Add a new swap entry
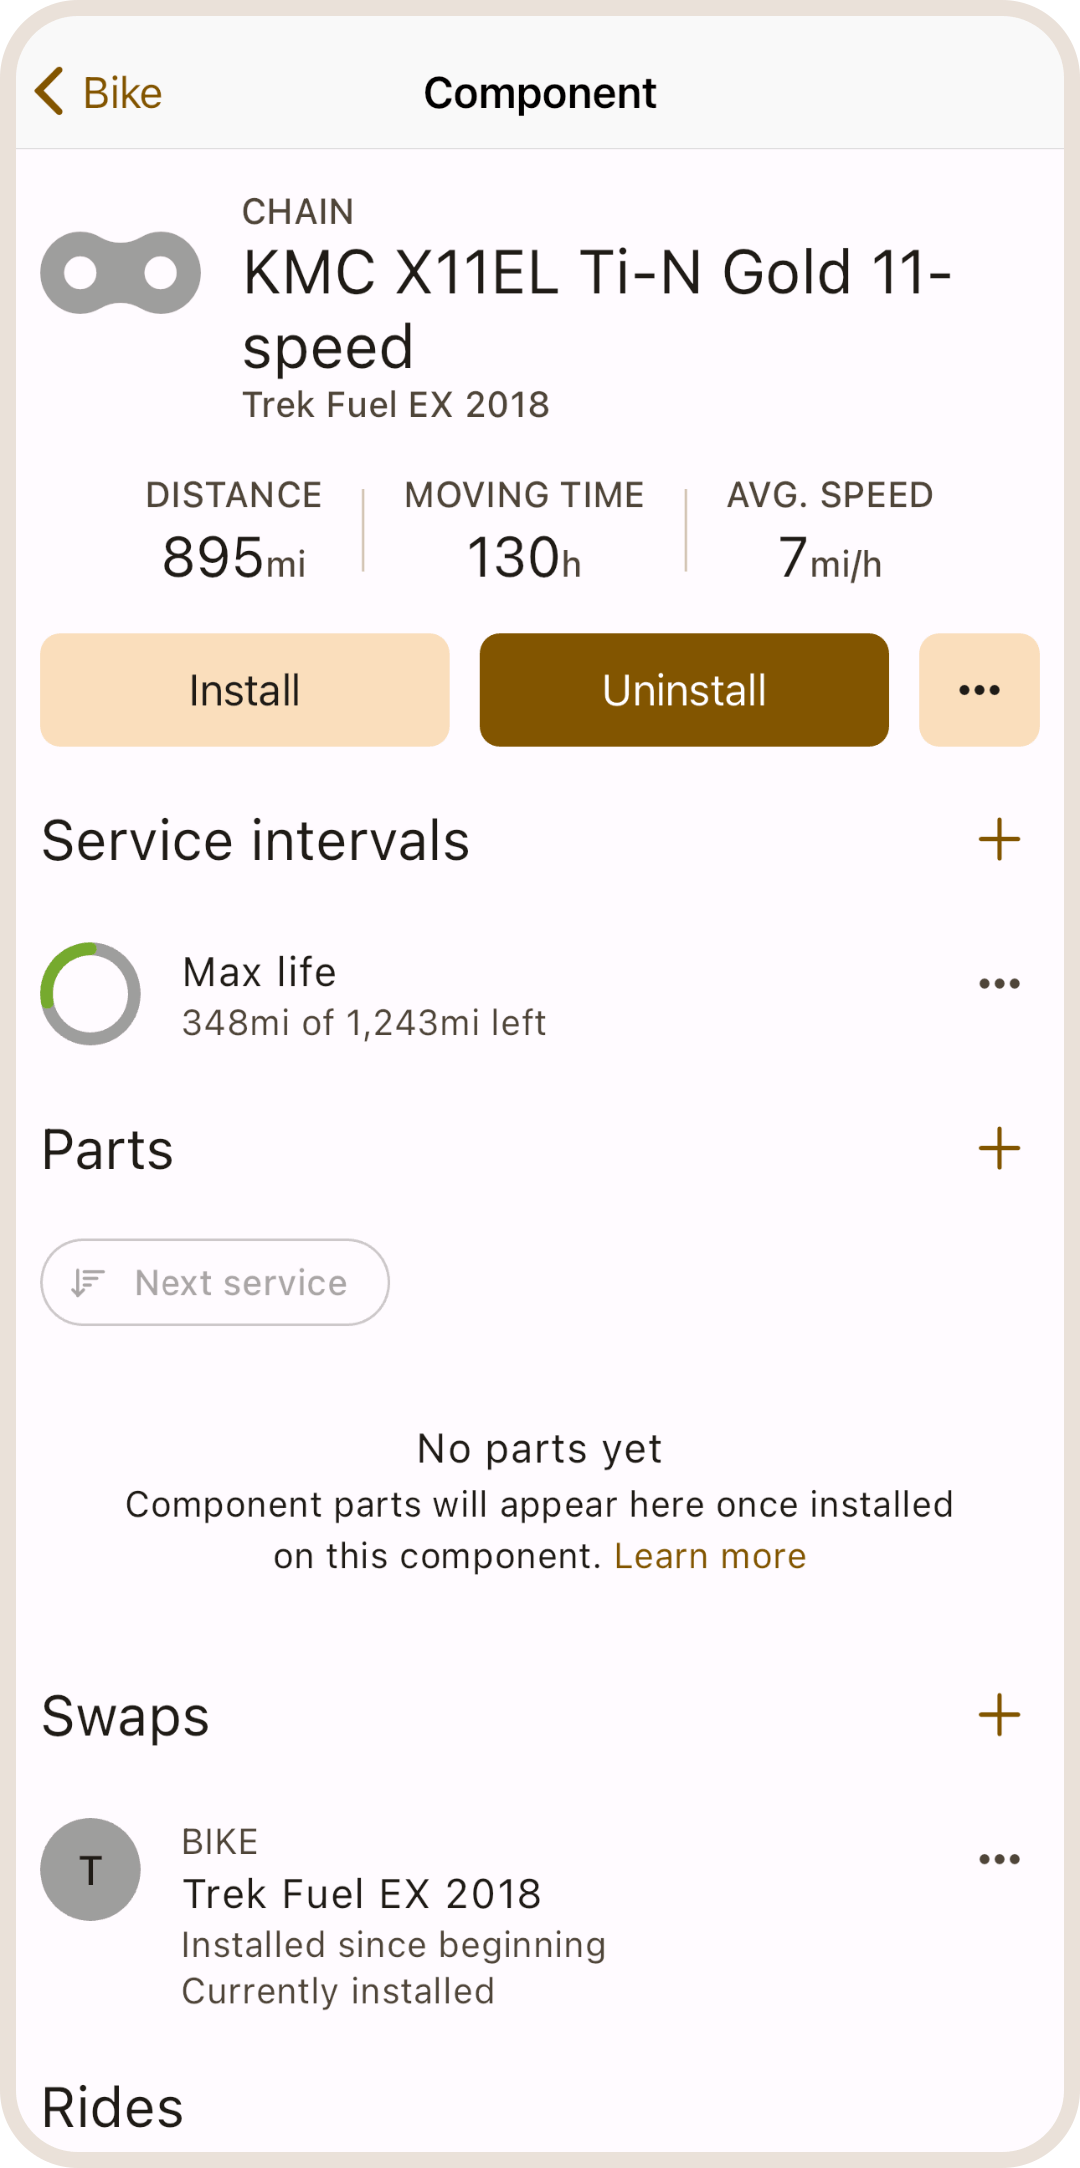 tap(998, 1716)
